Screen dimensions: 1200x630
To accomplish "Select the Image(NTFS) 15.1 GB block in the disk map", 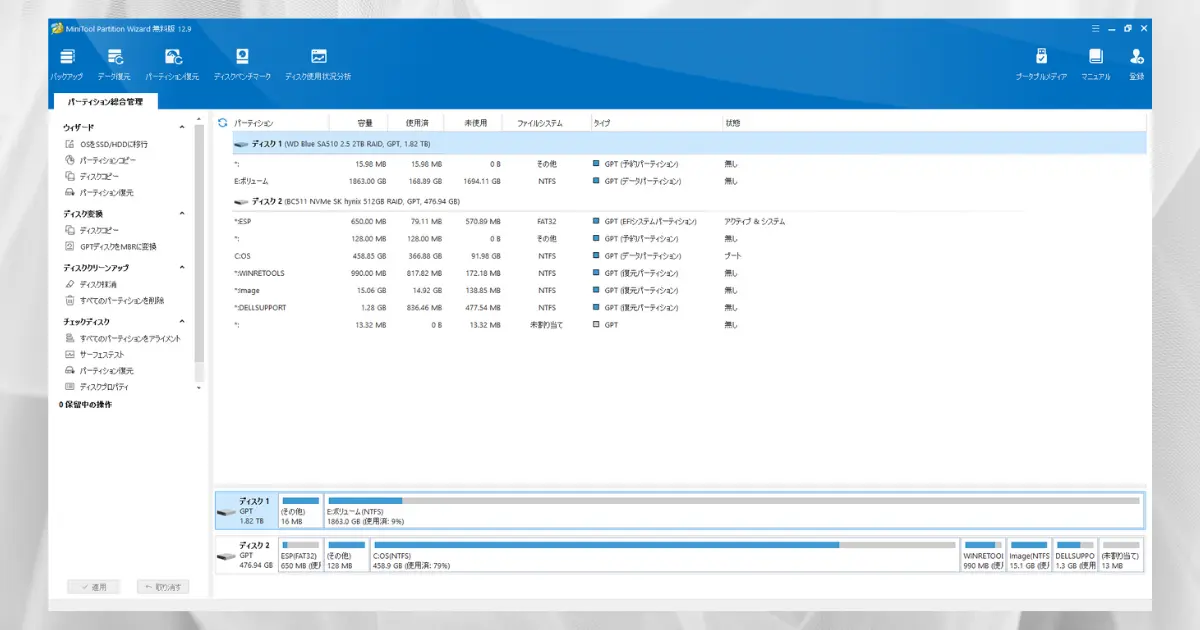I will 1028,555.
